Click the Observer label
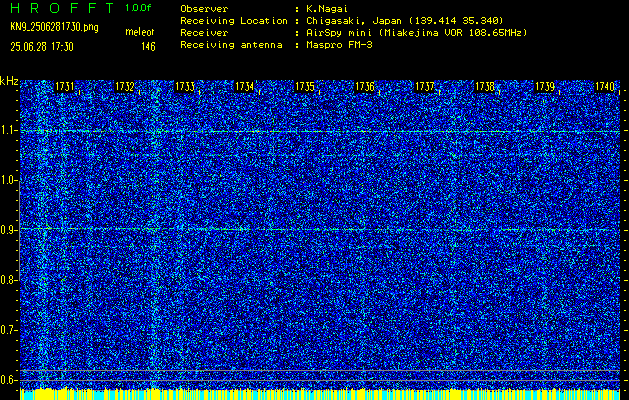Screen dimensions: 629x400 coord(204,9)
